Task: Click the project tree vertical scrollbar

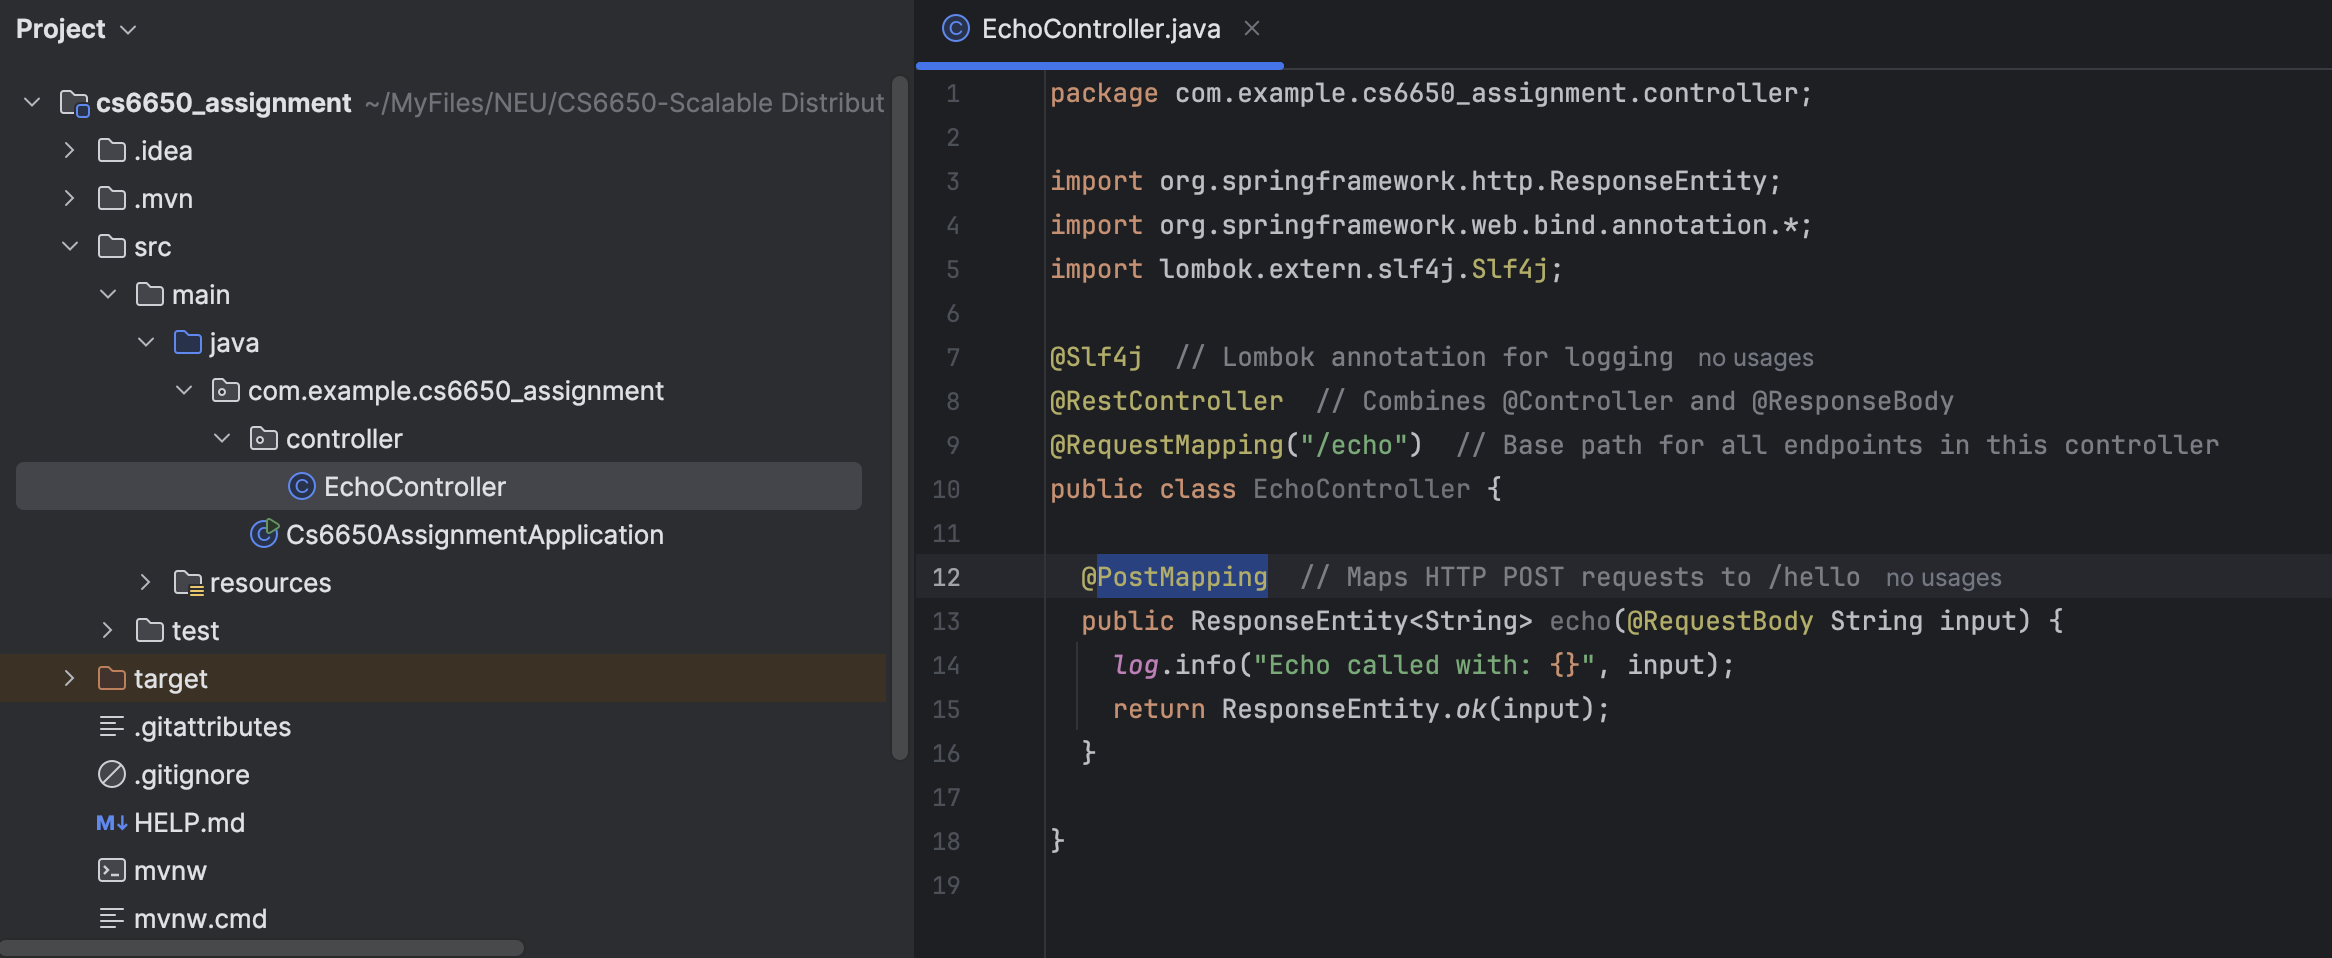Action: pyautogui.click(x=899, y=420)
